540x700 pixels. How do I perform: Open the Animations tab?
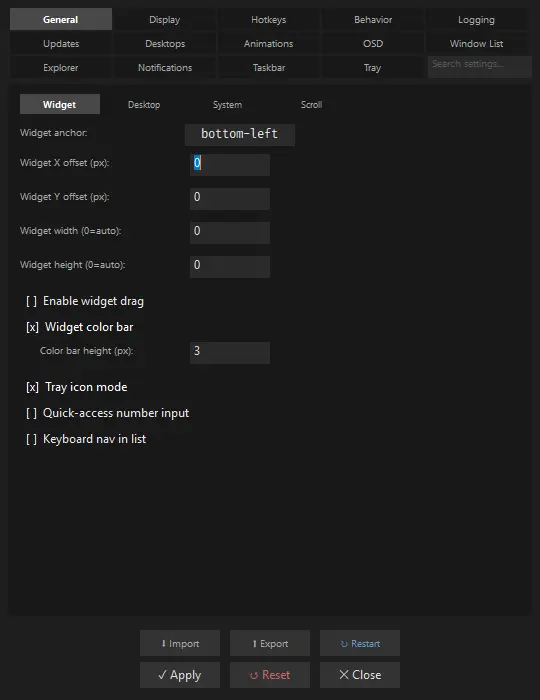(269, 44)
